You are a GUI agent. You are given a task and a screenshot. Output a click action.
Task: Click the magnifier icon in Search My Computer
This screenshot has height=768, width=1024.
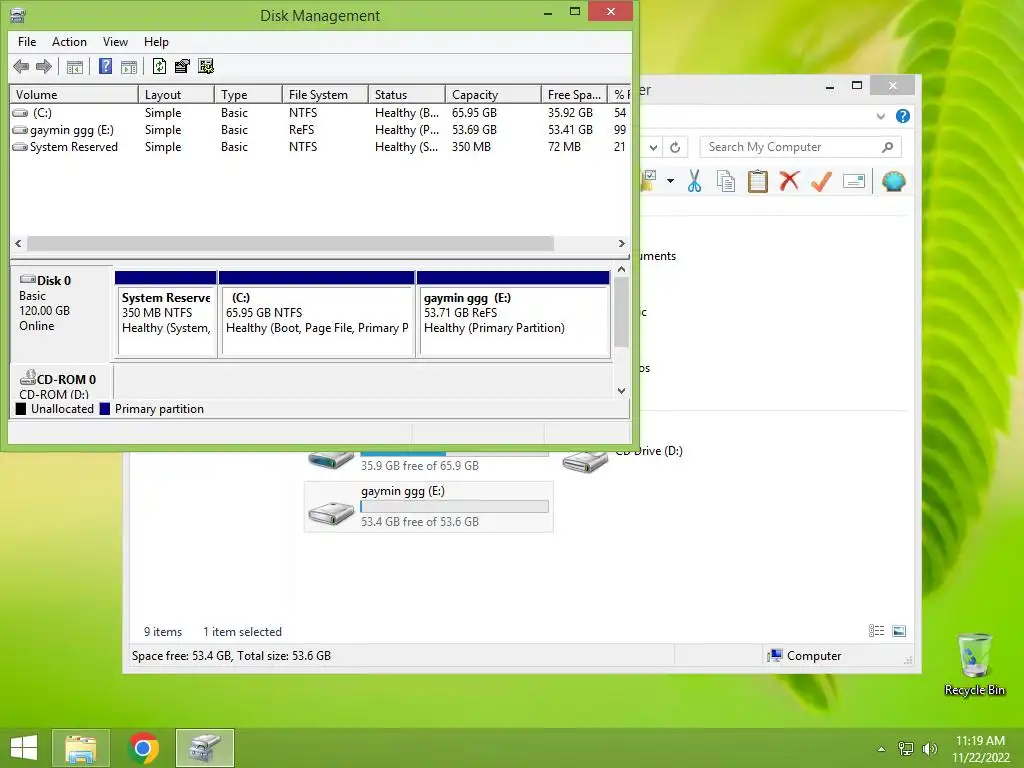[x=887, y=147]
